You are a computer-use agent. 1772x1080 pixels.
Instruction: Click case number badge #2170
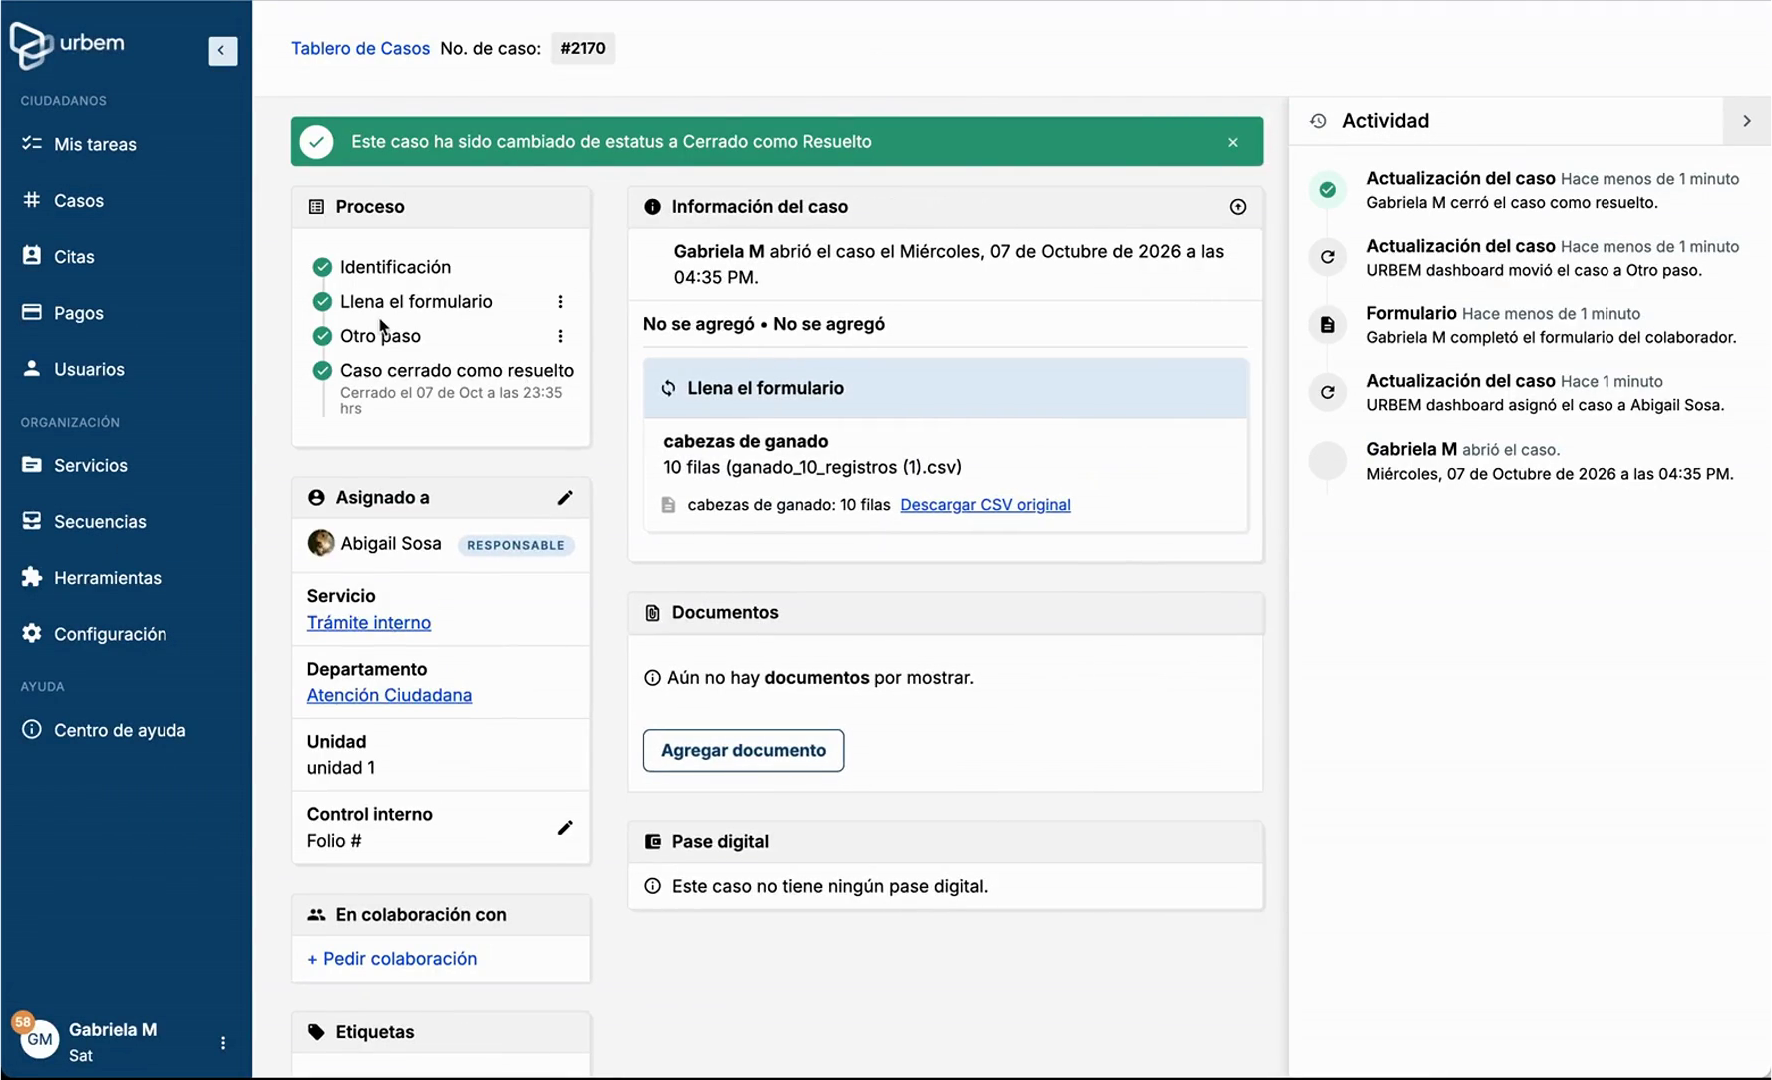[x=583, y=48]
